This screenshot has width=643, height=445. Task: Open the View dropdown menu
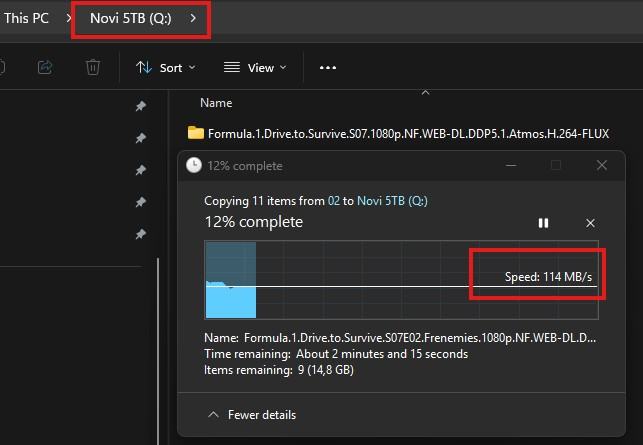click(x=254, y=67)
